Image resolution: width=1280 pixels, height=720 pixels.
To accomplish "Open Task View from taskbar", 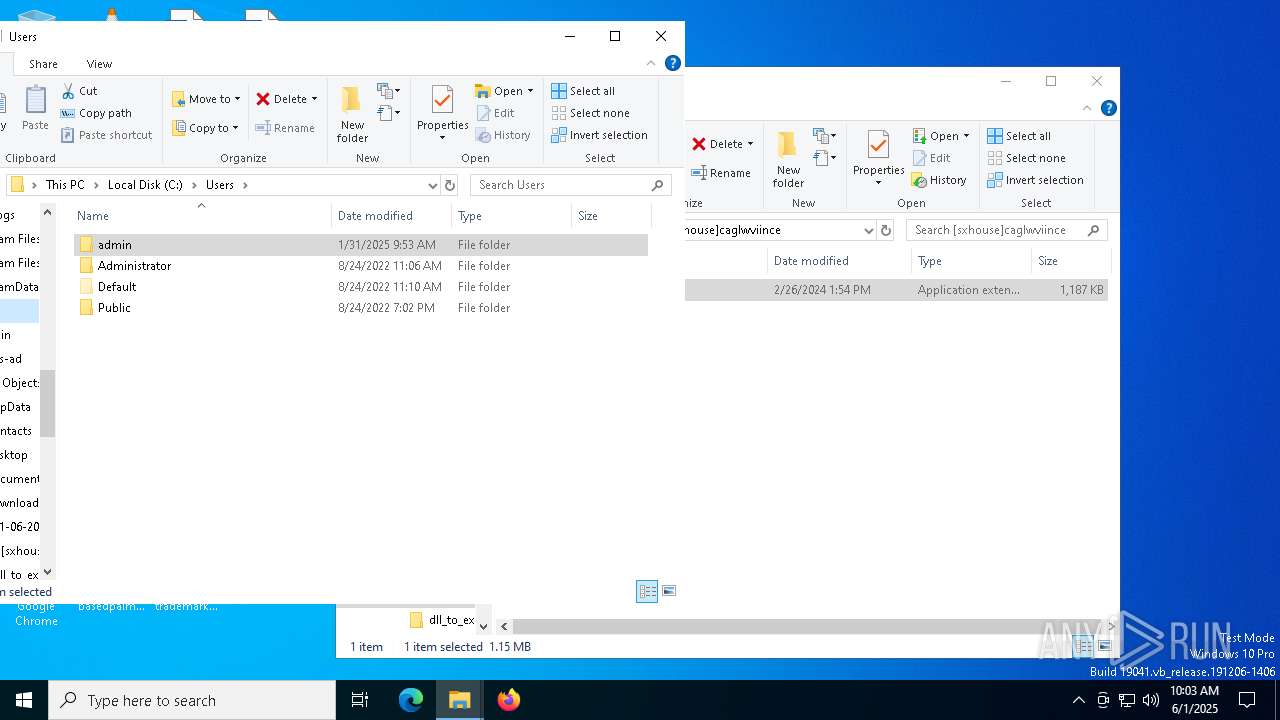I will [360, 700].
